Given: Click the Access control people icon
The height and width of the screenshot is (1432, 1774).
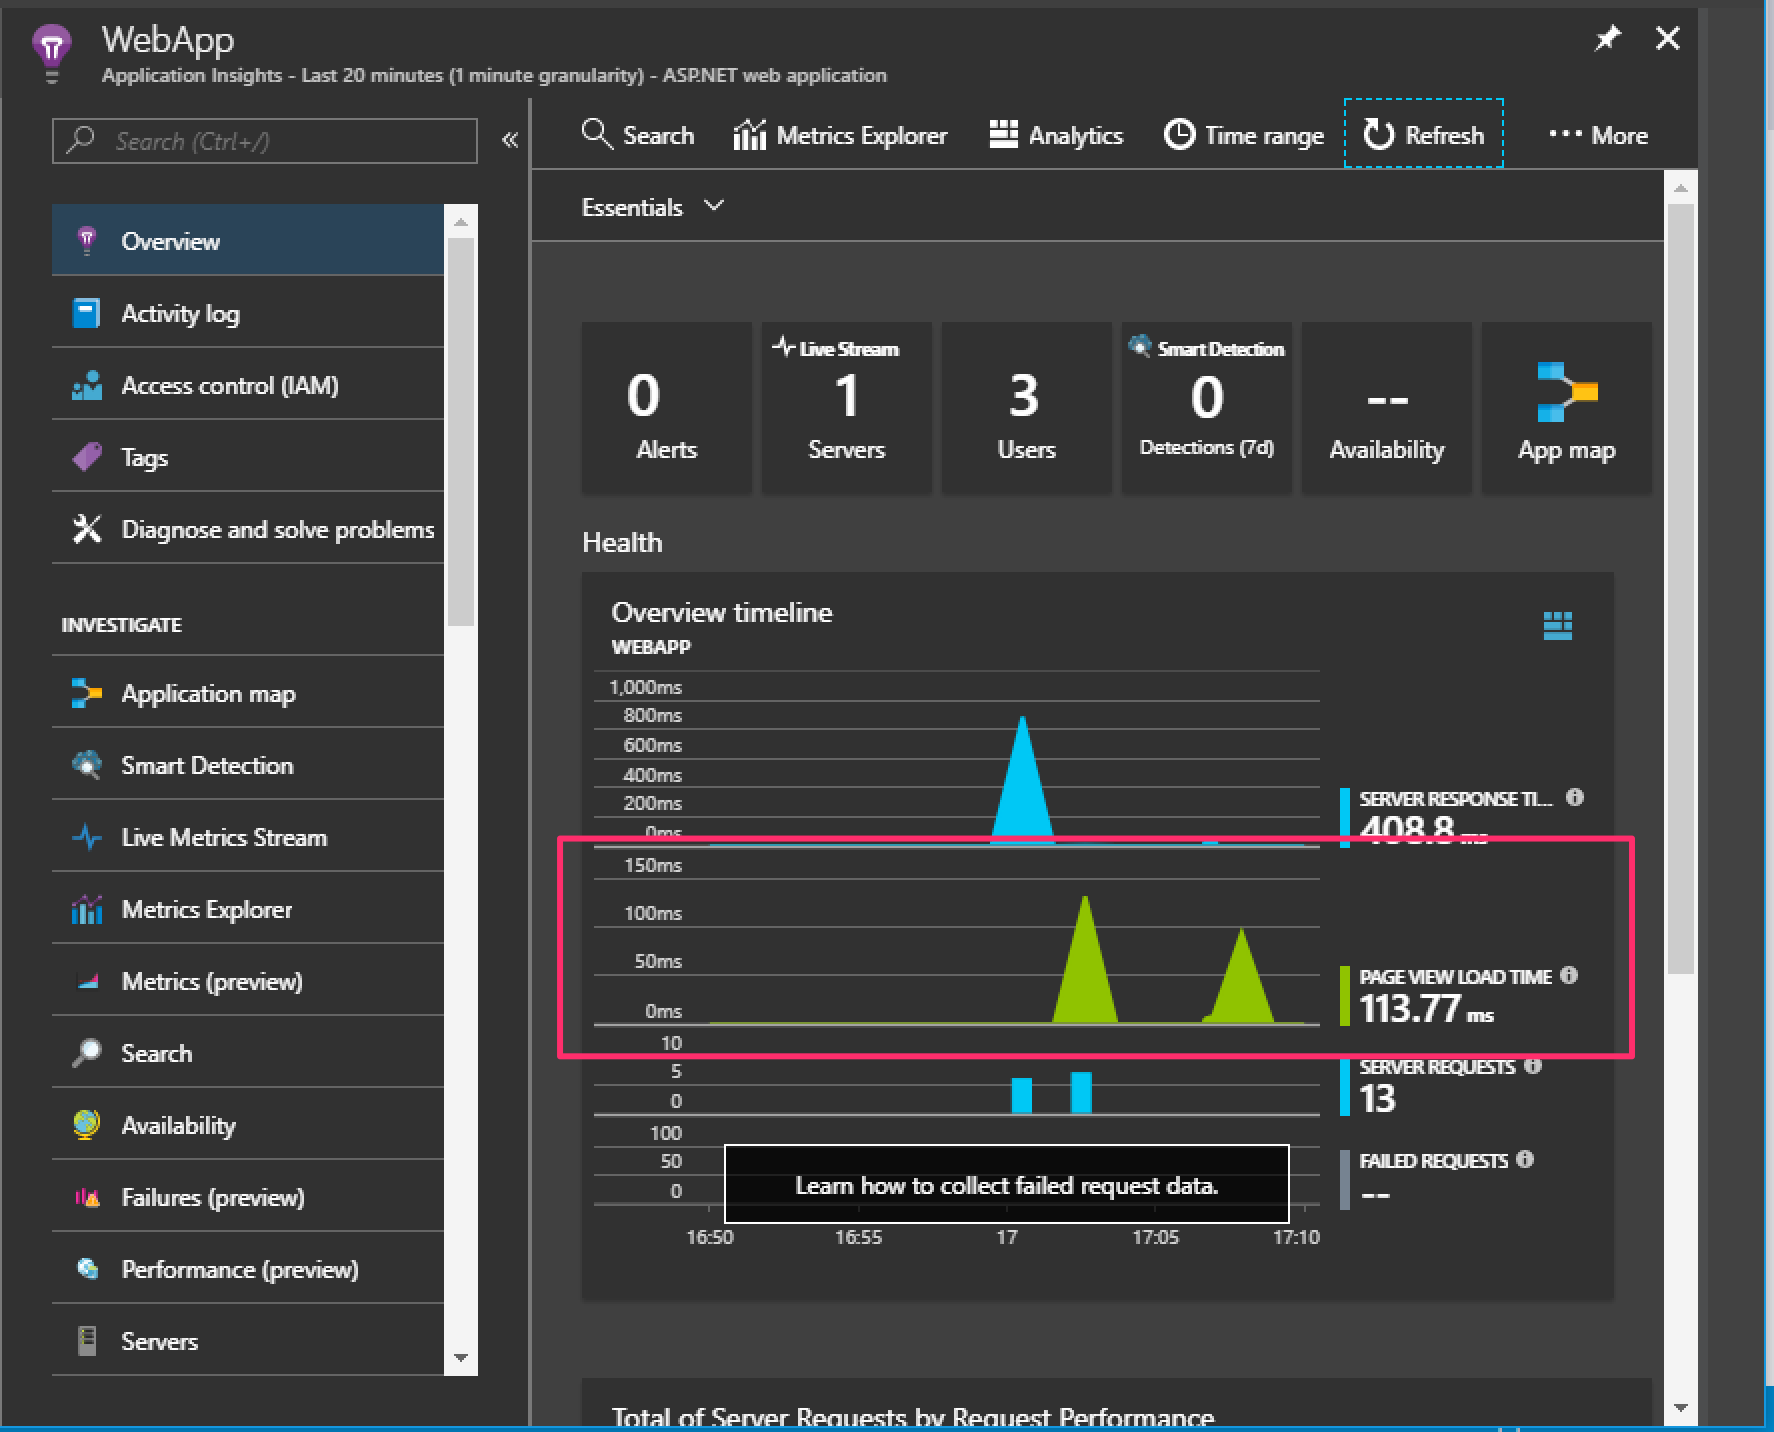Looking at the screenshot, I should pos(87,385).
